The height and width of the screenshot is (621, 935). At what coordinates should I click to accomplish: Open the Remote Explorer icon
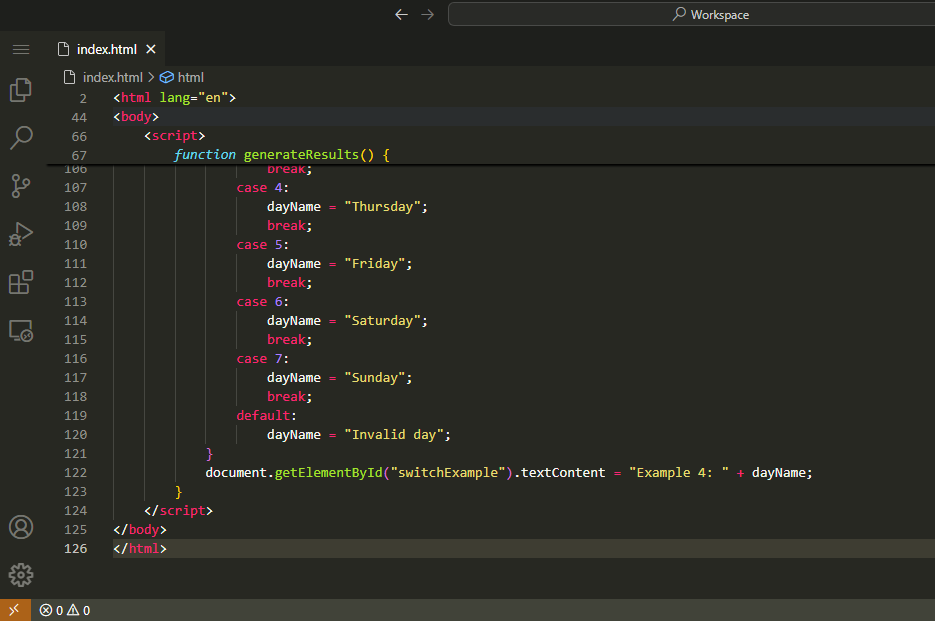tap(21, 330)
